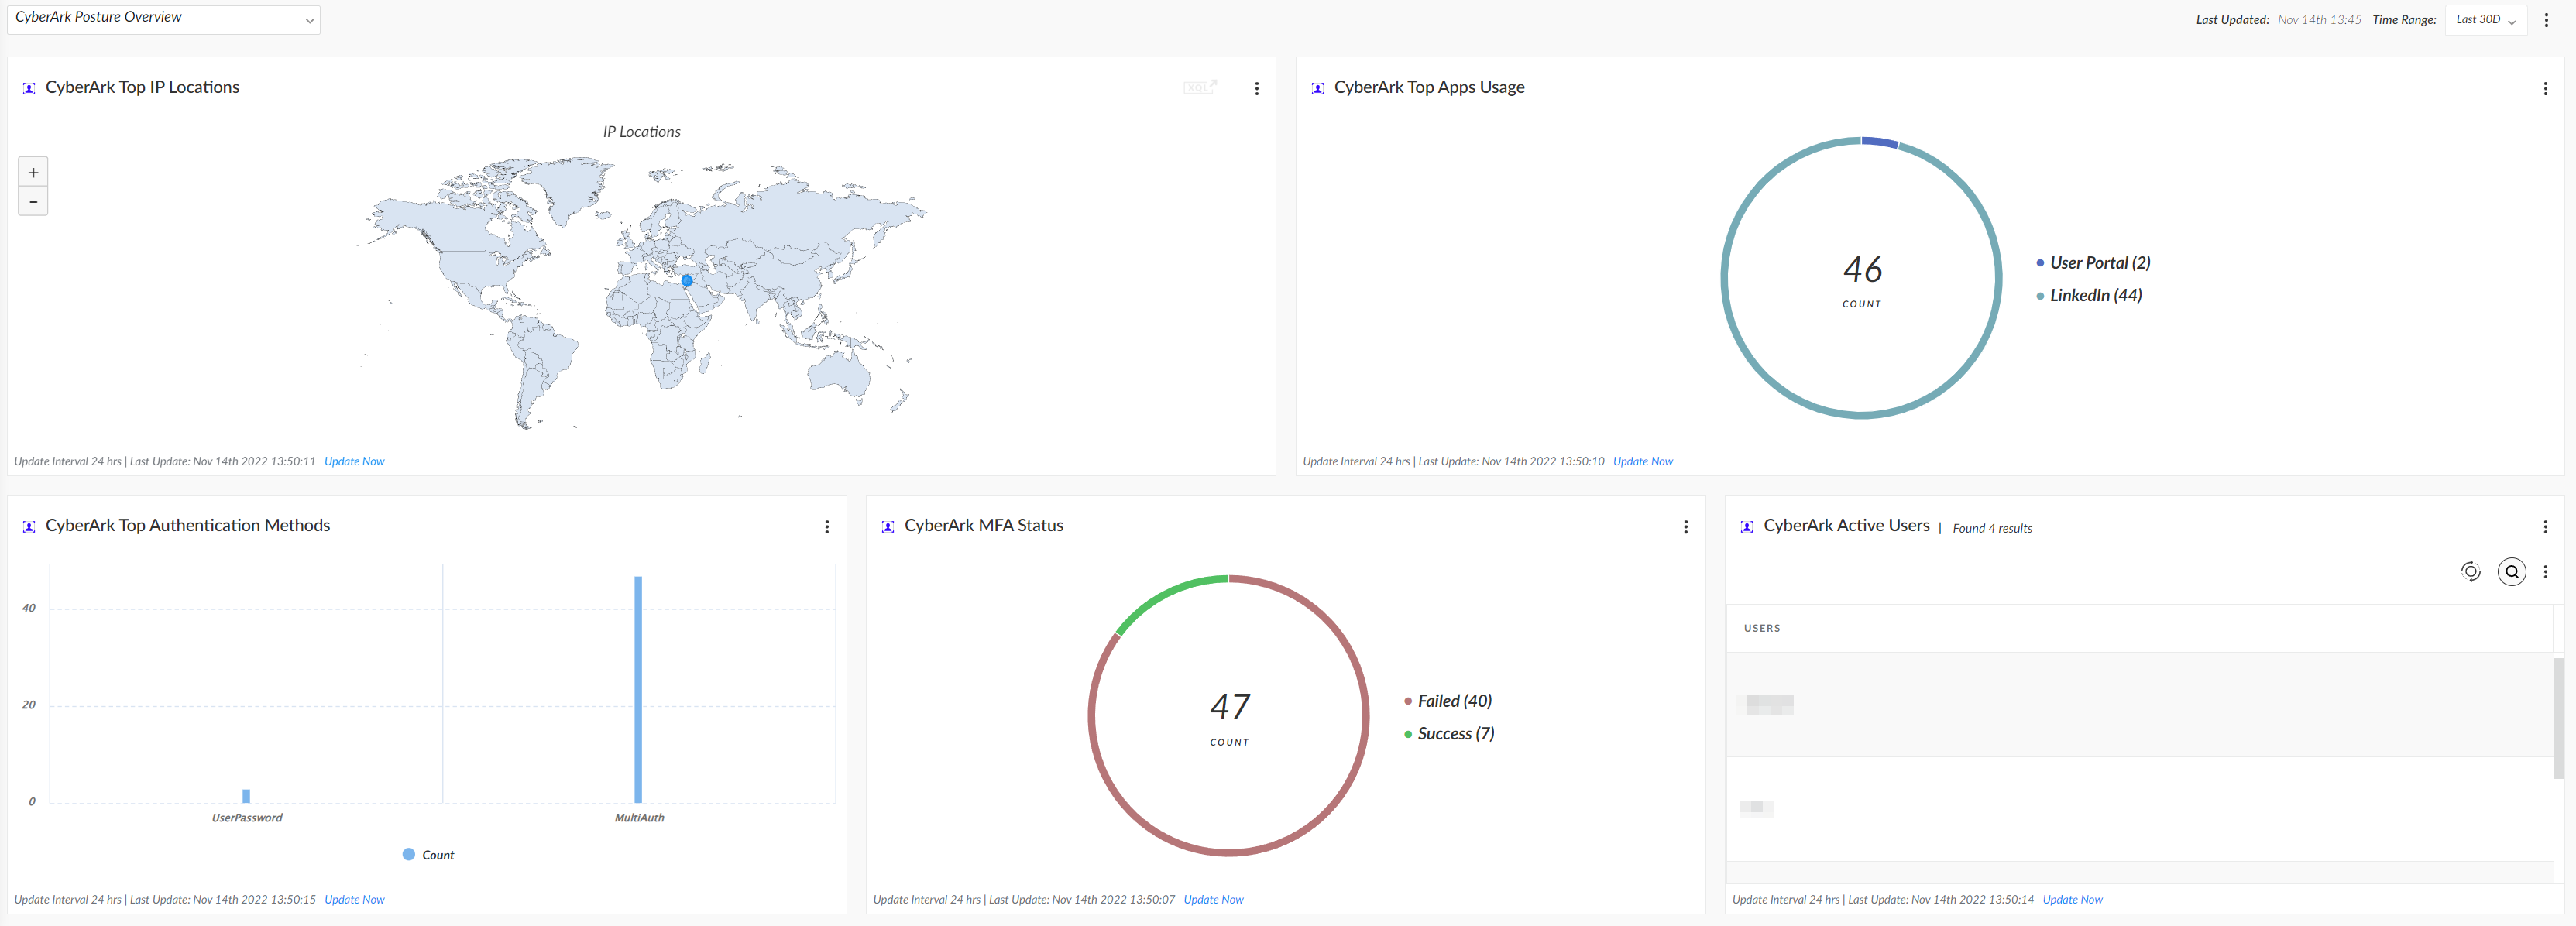This screenshot has width=2576, height=926.
Task: Select the first blurred user row
Action: point(2140,704)
